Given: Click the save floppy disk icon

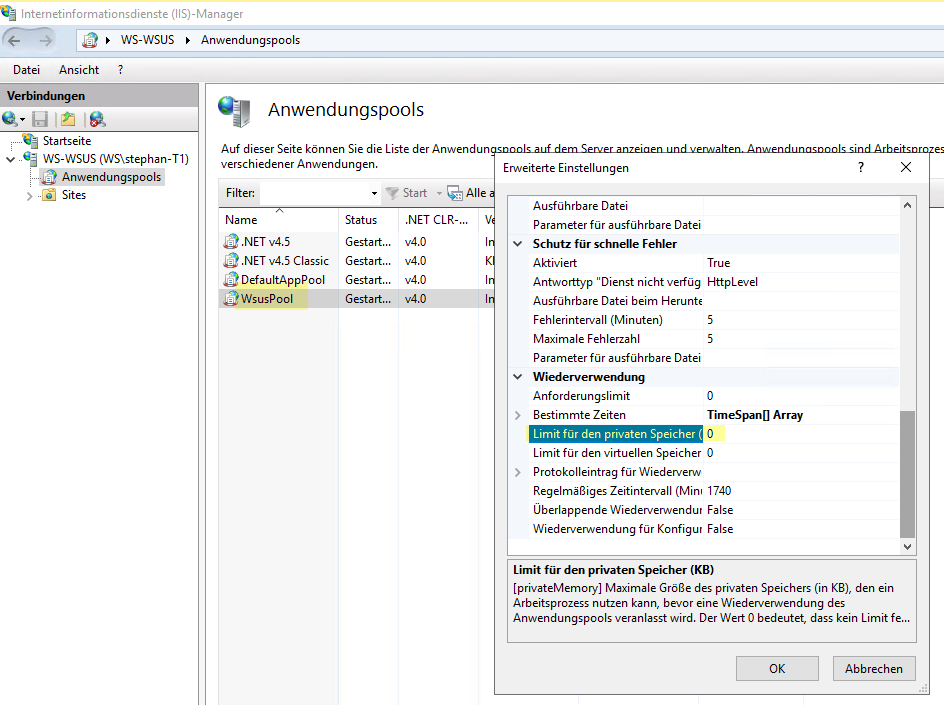Looking at the screenshot, I should tap(40, 119).
